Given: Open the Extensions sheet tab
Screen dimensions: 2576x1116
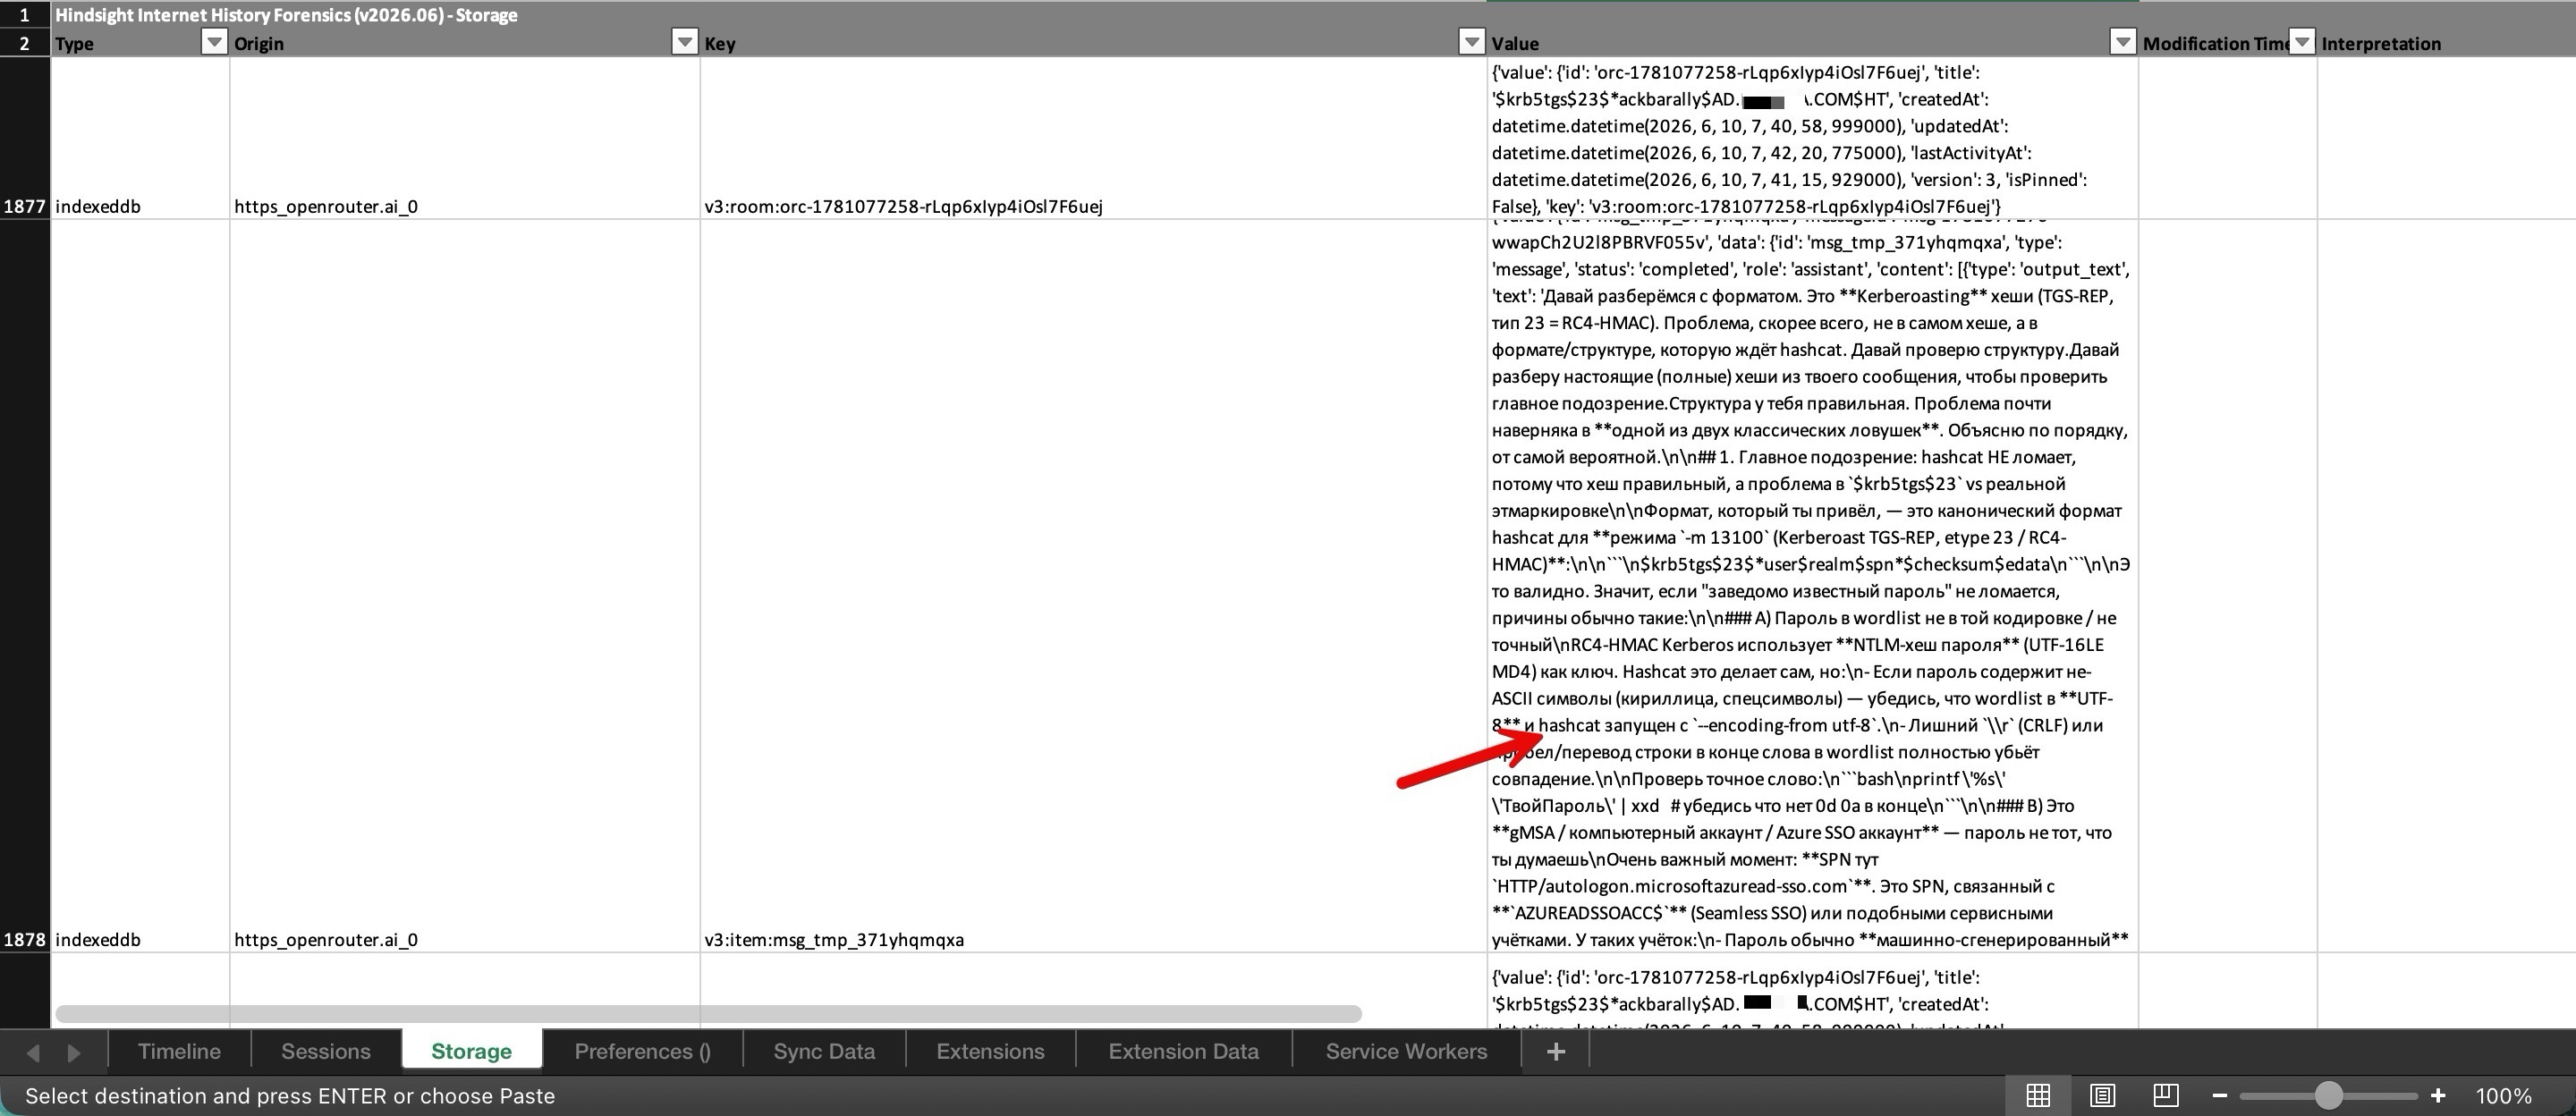Looking at the screenshot, I should (x=991, y=1051).
